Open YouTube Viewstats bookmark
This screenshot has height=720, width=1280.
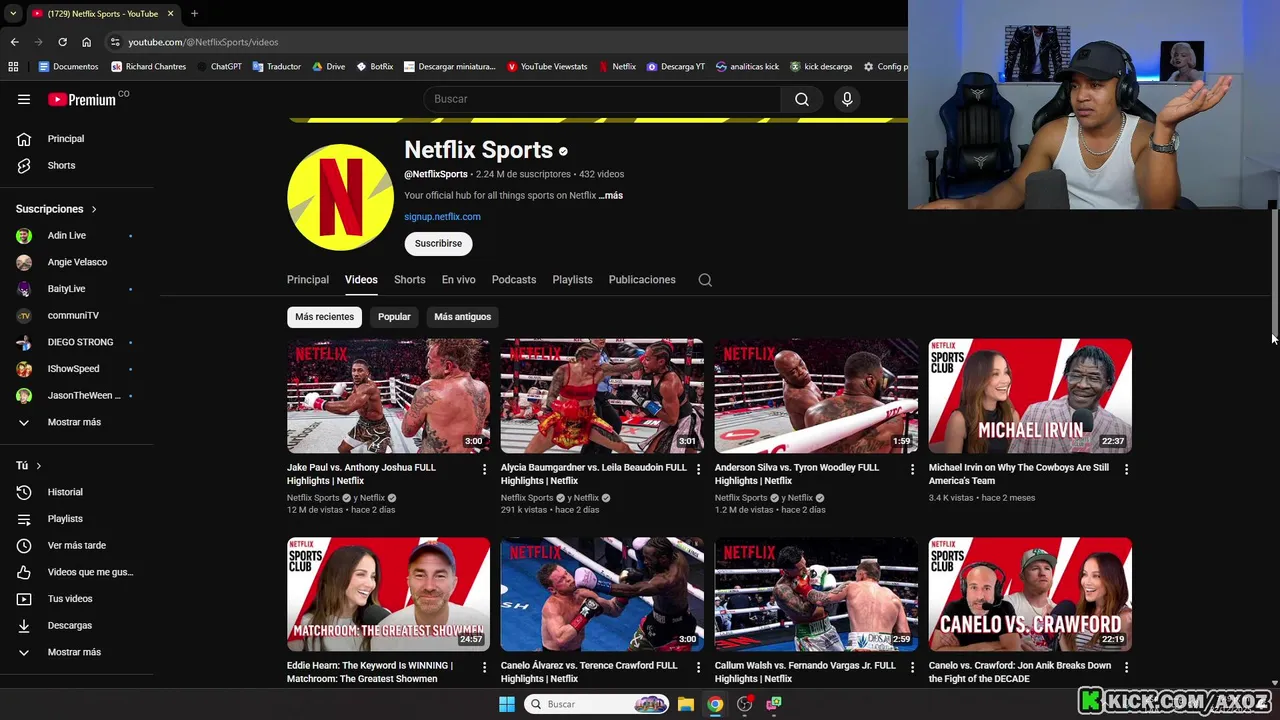tap(547, 67)
